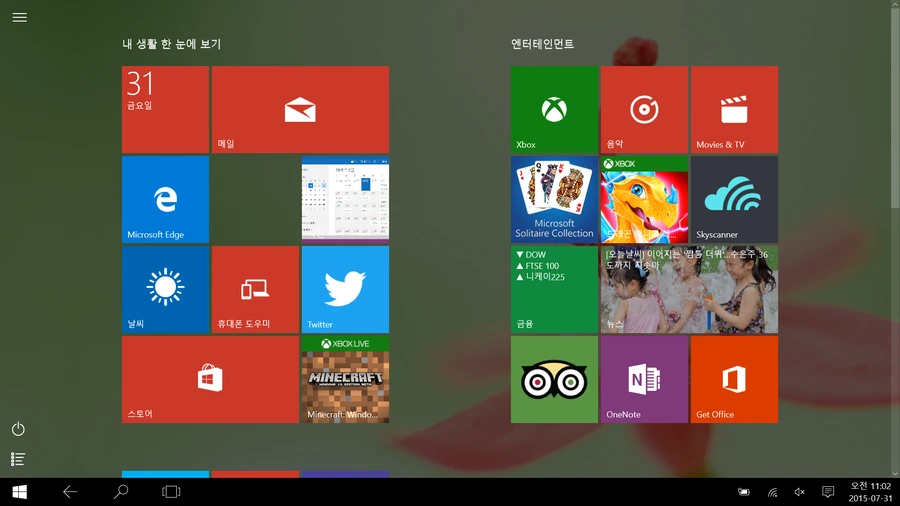Launch the Minecraft Windows 10 tile
The image size is (900, 506).
point(346,380)
